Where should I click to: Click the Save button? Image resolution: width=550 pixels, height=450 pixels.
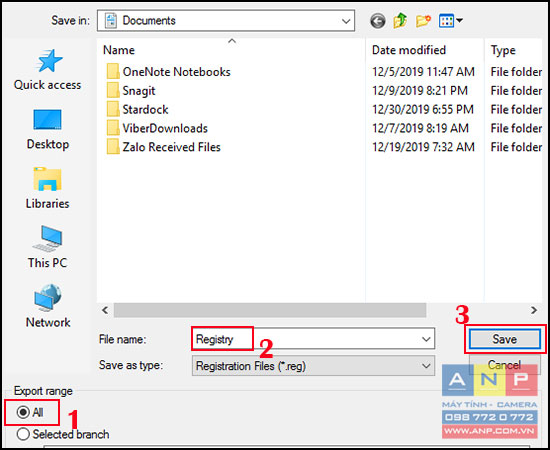504,339
